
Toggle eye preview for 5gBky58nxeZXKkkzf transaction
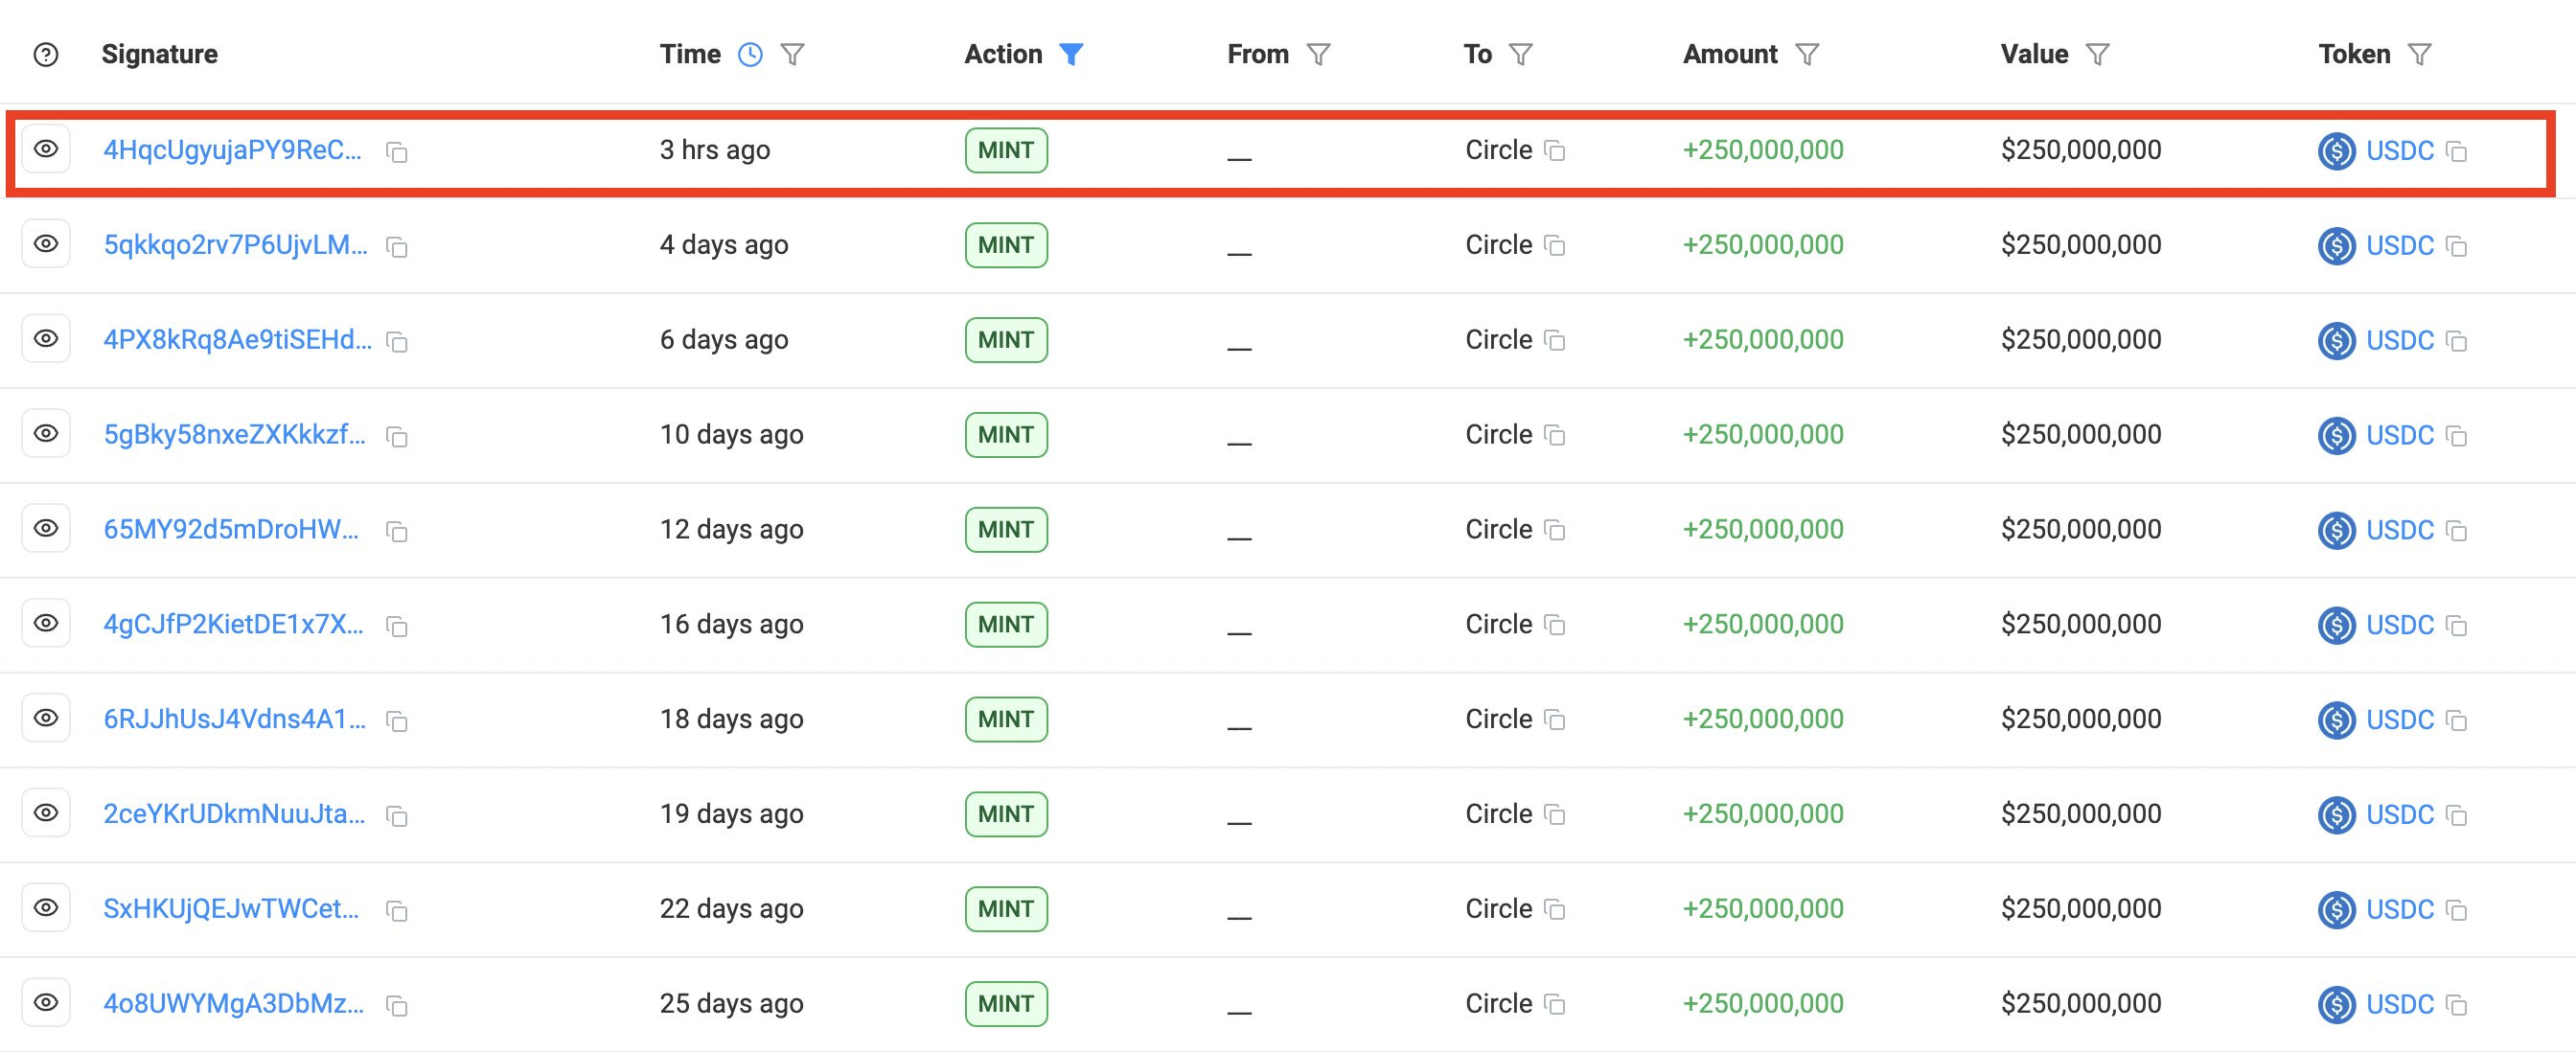(x=46, y=434)
